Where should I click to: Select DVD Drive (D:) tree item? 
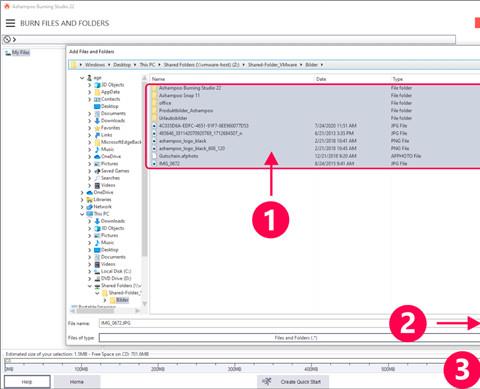tap(116, 278)
